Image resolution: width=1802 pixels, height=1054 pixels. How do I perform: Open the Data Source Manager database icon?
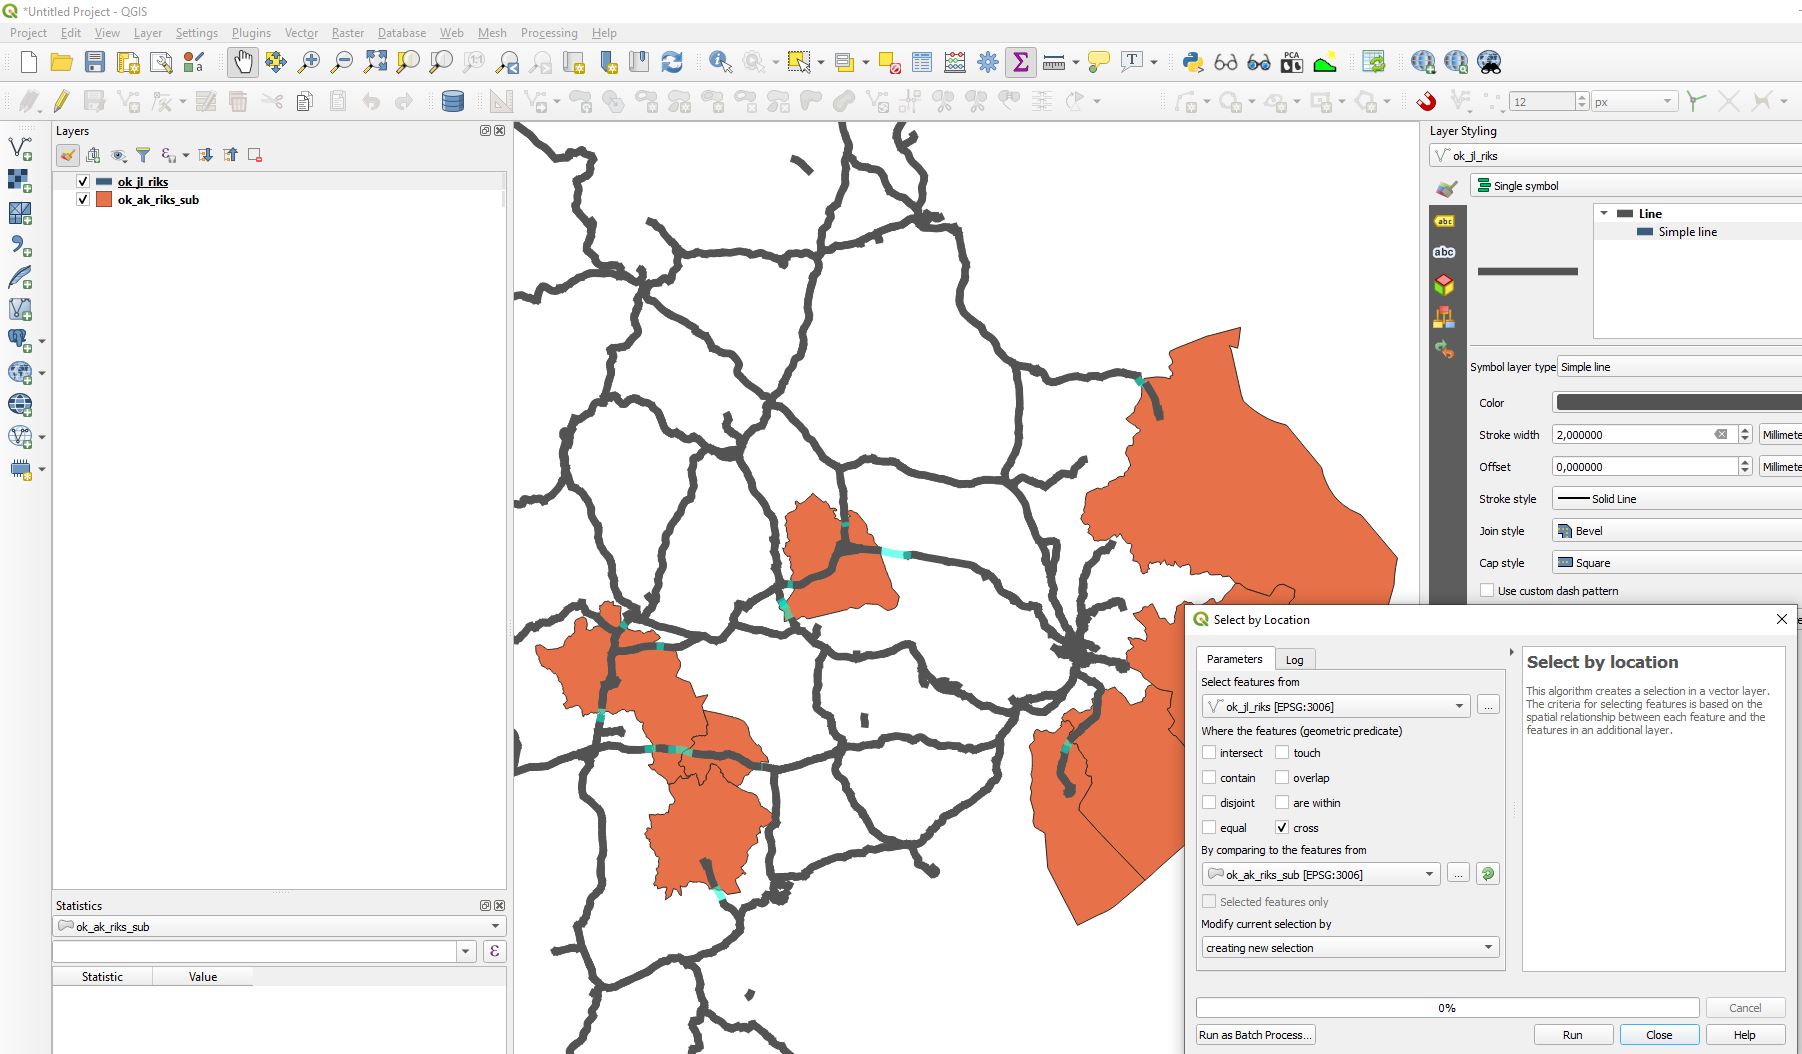pos(453,101)
